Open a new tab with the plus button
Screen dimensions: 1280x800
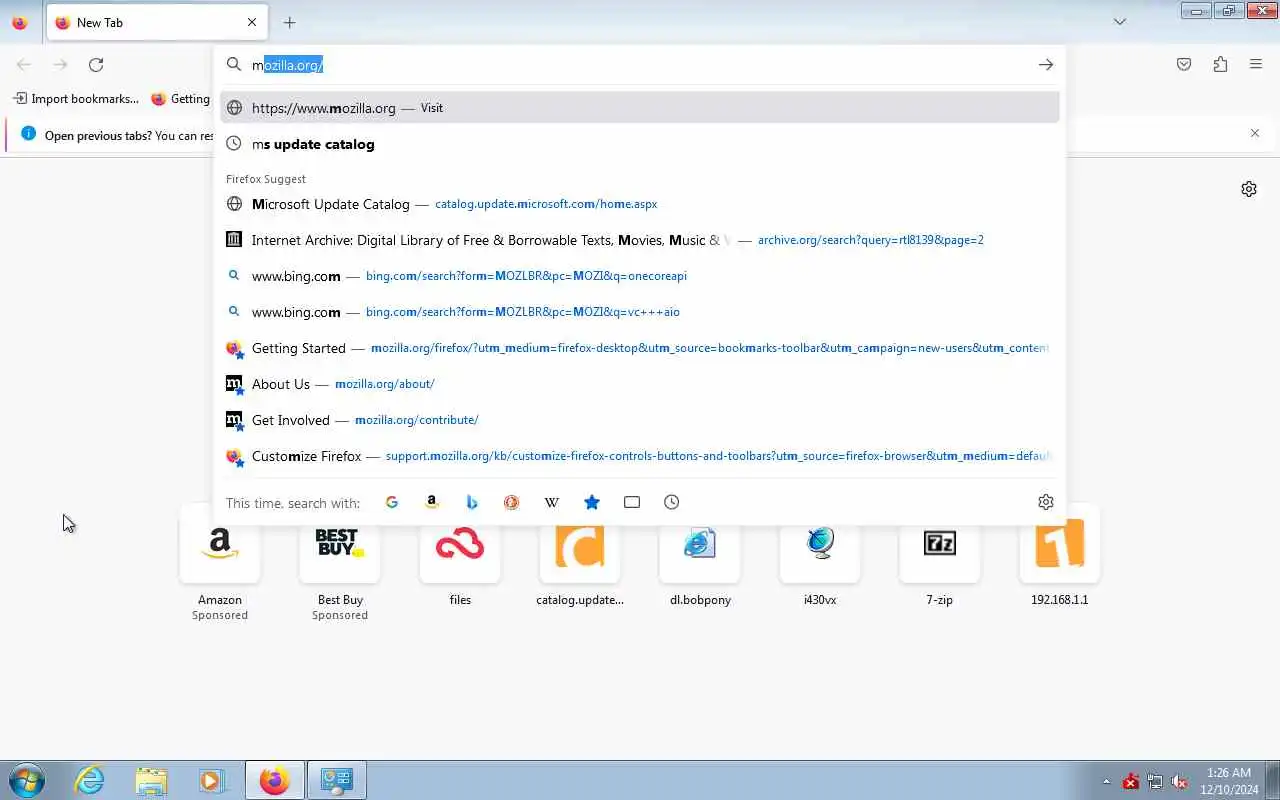289,22
